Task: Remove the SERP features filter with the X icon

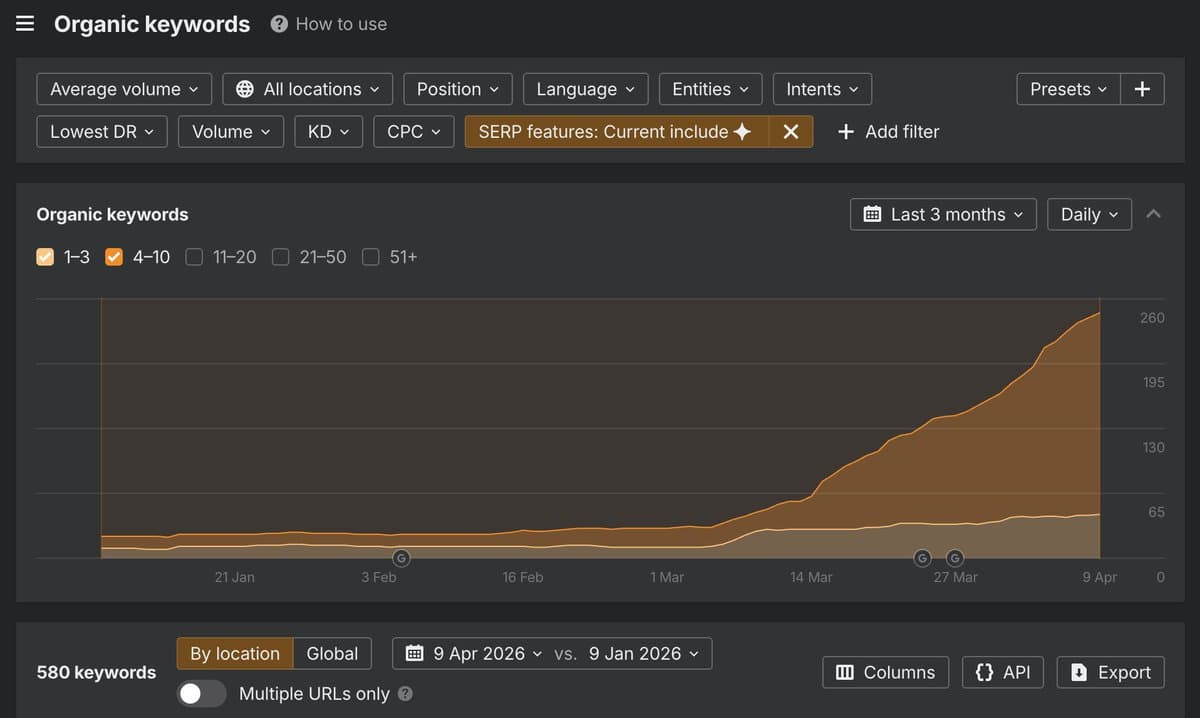Action: pos(790,131)
